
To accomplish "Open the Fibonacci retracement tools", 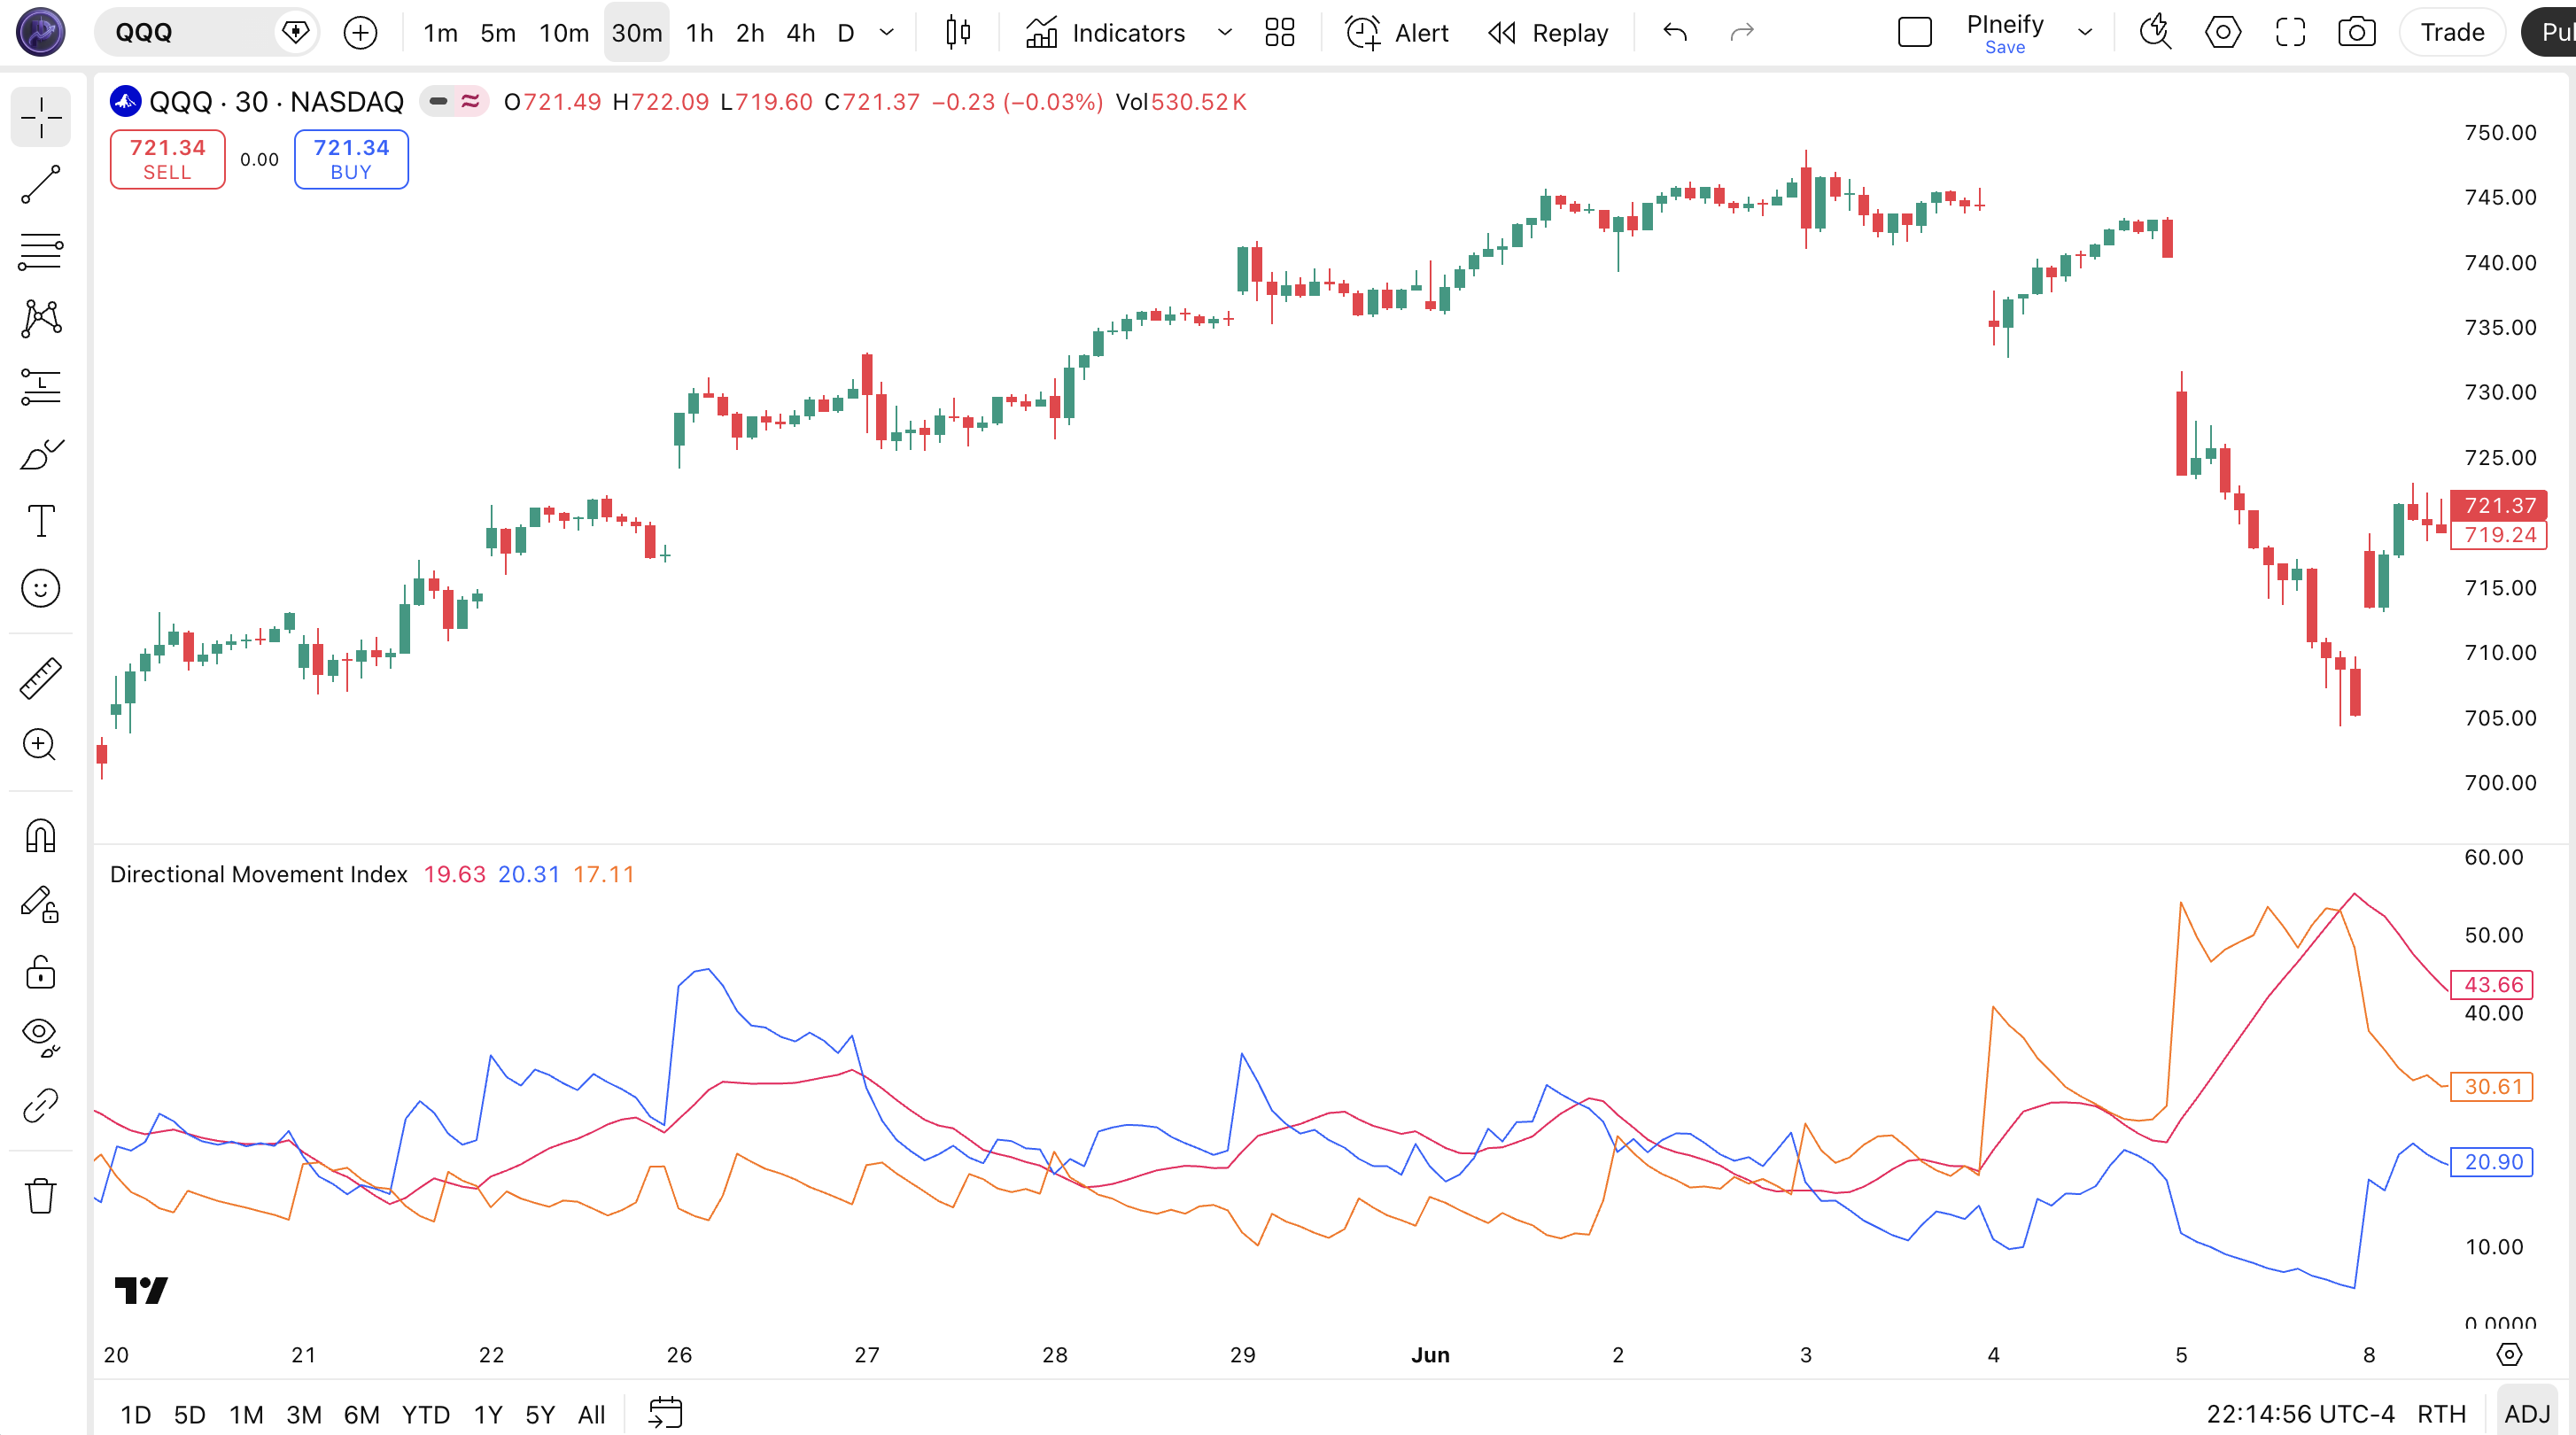I will pos(41,252).
